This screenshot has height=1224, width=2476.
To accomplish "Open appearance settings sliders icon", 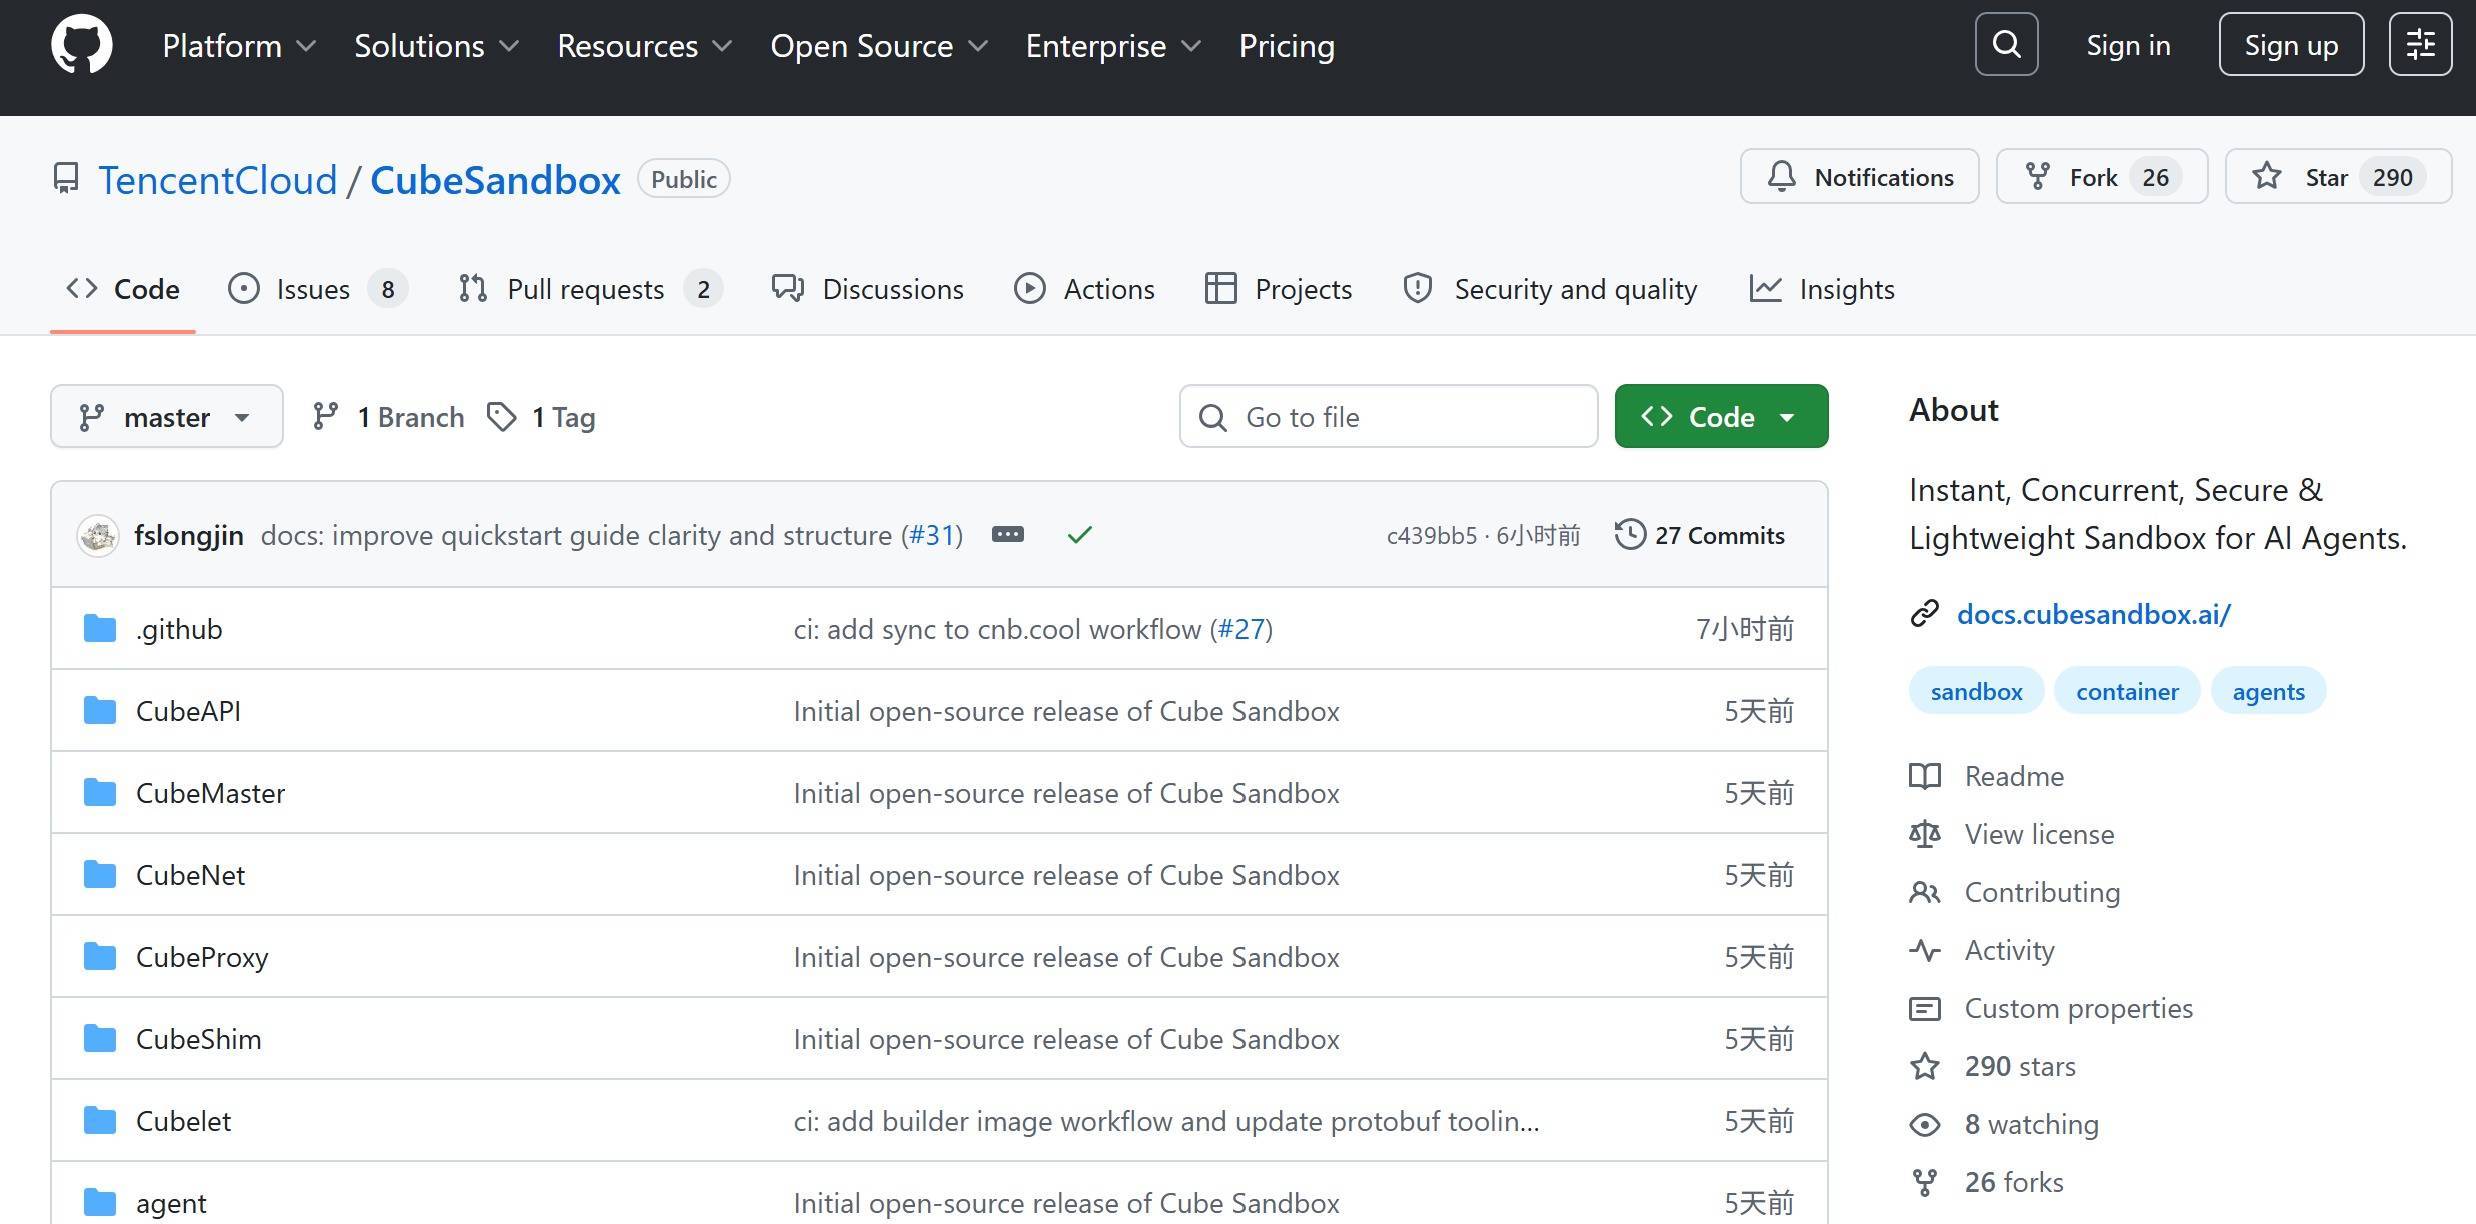I will [2420, 45].
